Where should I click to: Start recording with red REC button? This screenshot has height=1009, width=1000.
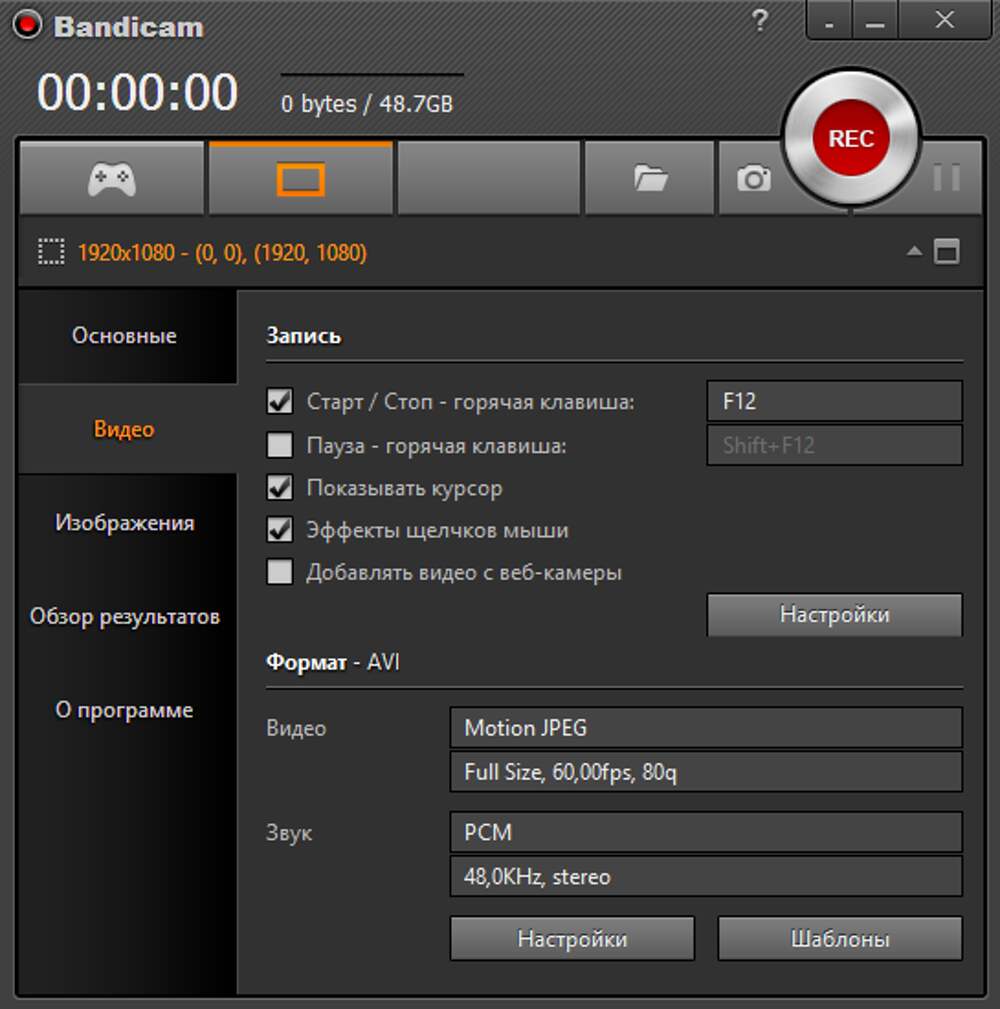click(x=850, y=139)
